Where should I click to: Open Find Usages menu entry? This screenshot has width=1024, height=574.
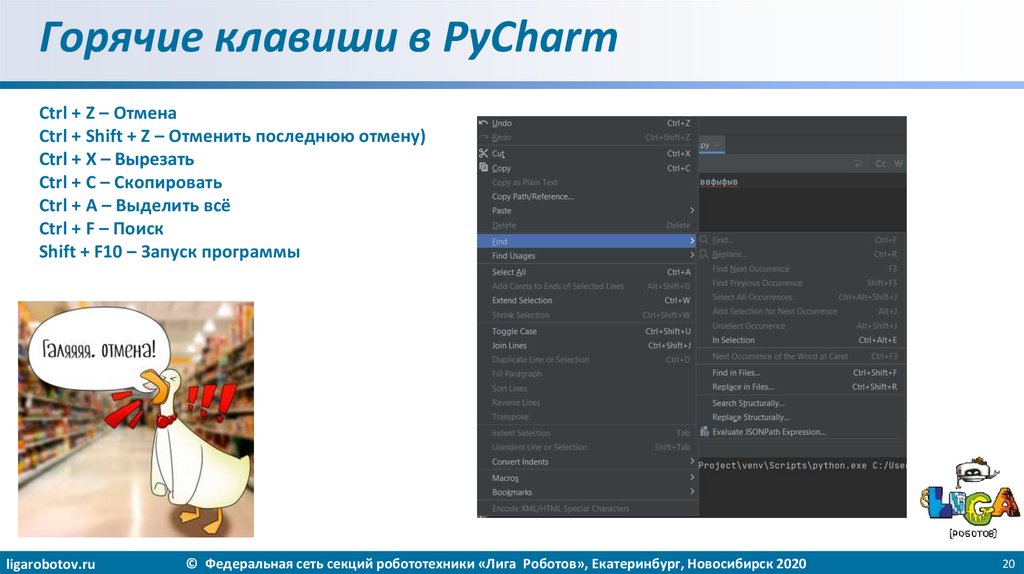pos(587,255)
